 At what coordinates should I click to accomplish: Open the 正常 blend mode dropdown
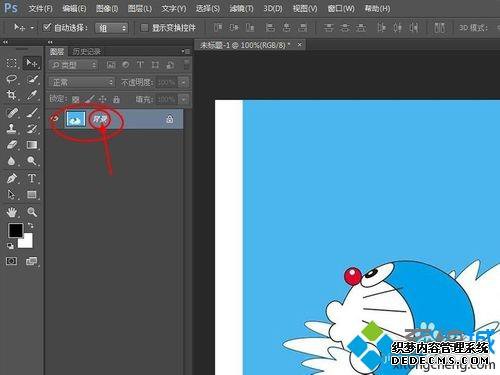point(81,82)
